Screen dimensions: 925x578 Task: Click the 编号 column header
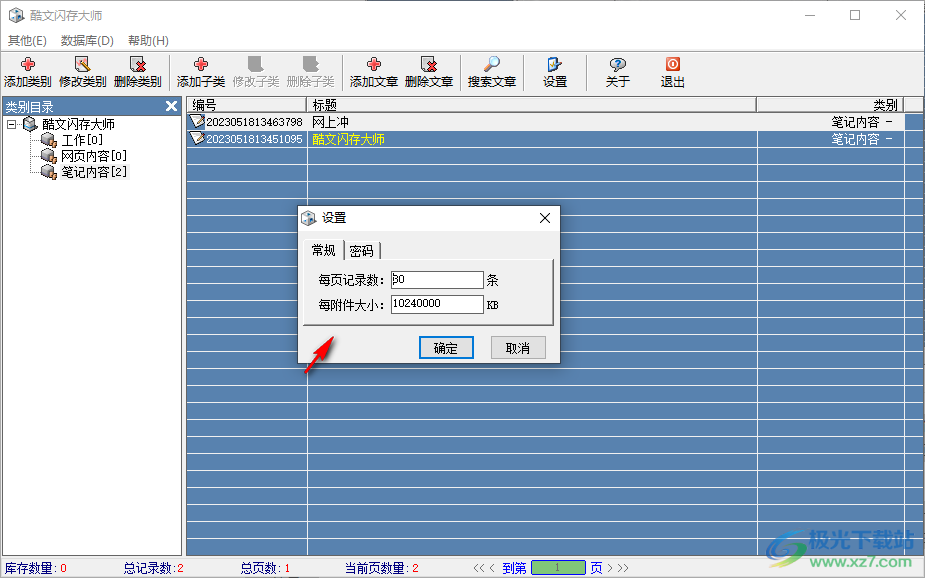coord(247,105)
